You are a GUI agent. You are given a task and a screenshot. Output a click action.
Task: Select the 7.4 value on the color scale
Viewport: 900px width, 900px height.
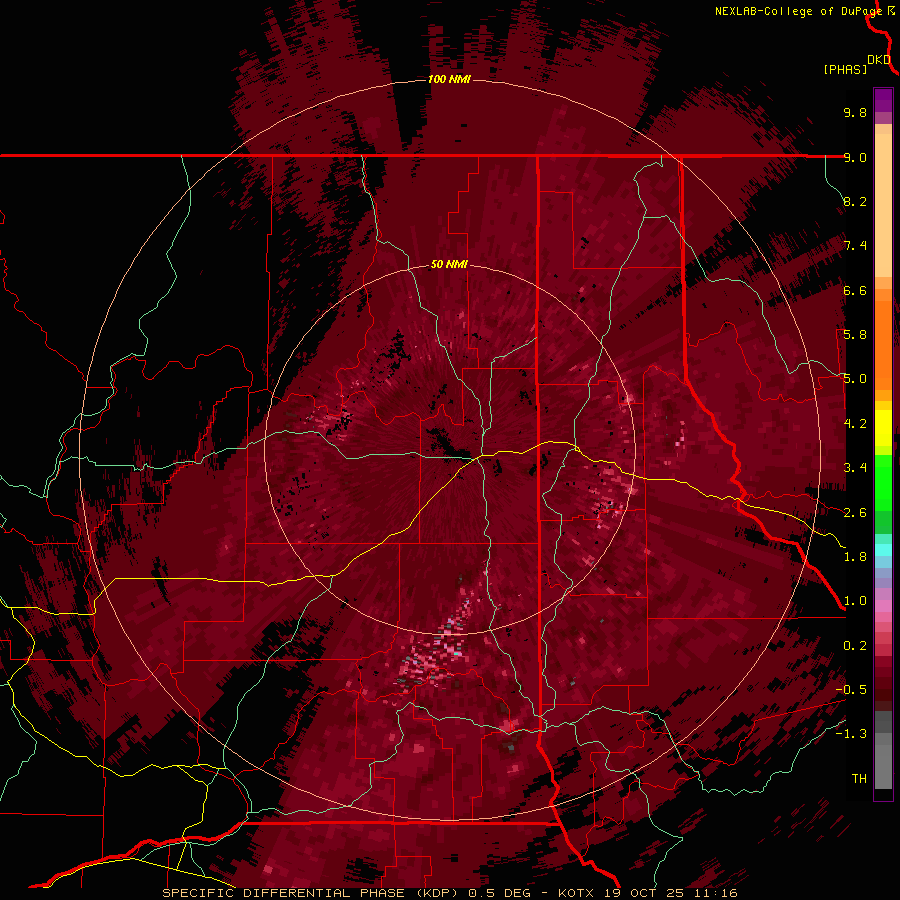coord(855,246)
